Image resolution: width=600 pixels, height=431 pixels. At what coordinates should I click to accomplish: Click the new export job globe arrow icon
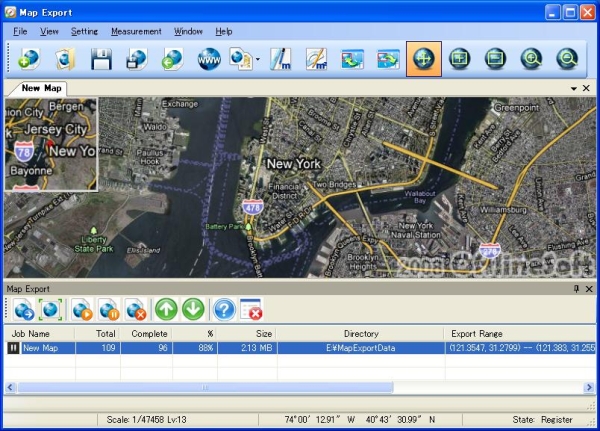[24, 310]
